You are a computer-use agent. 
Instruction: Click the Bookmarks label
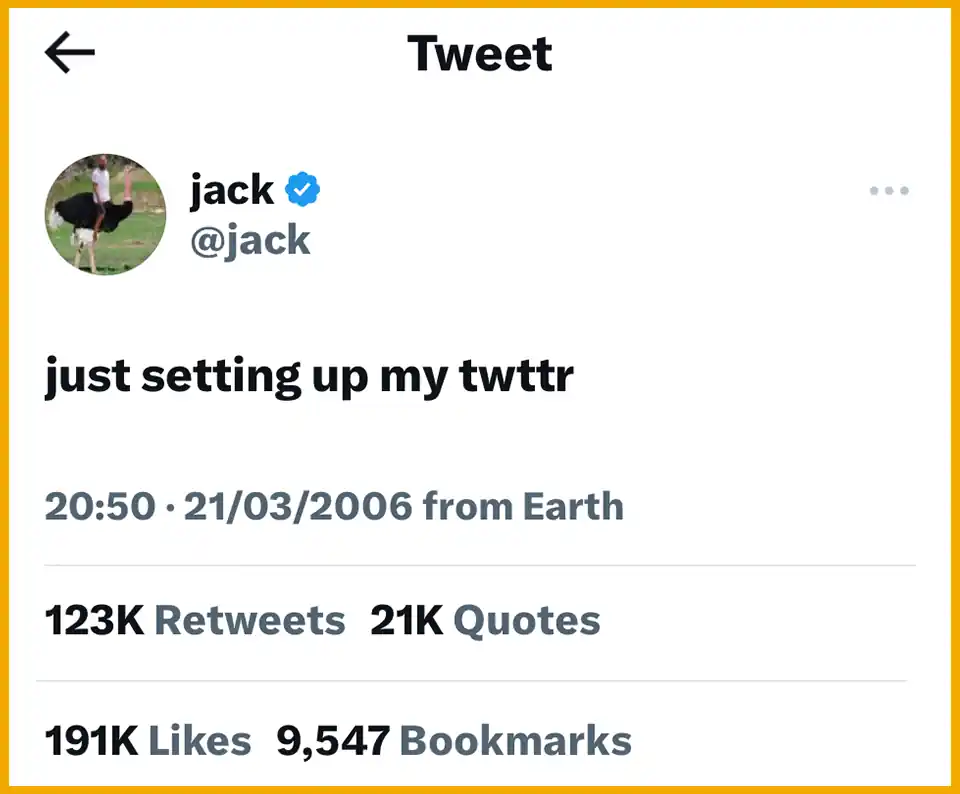(515, 741)
